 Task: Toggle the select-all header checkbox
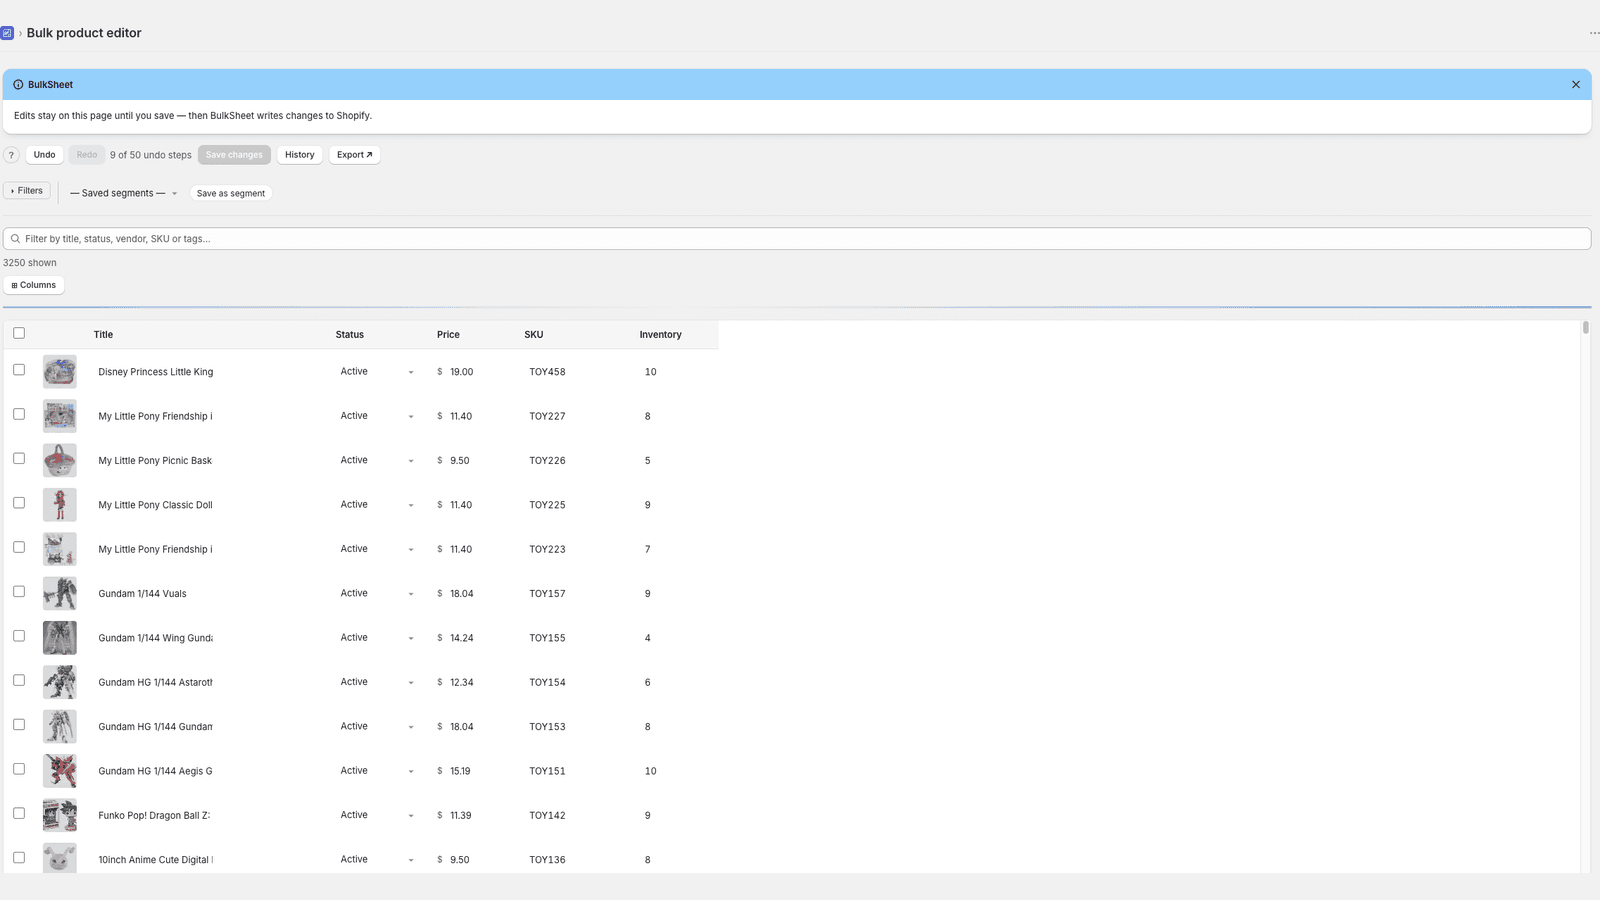(19, 333)
